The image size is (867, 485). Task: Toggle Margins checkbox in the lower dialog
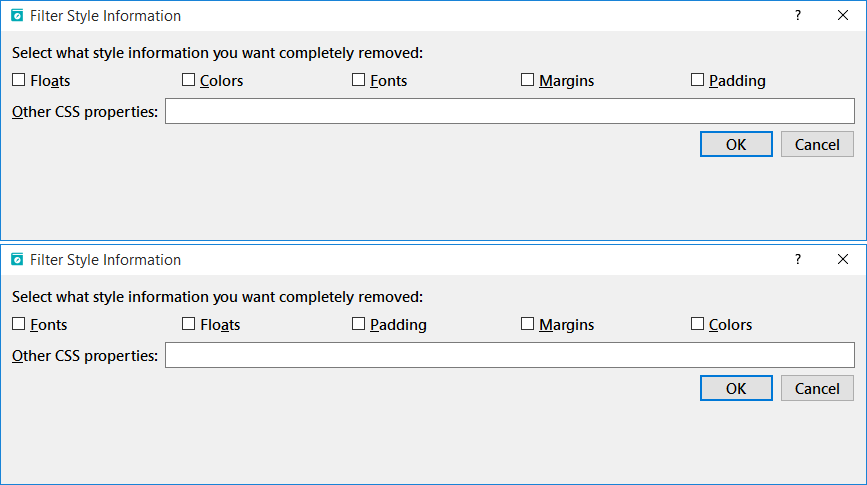click(x=528, y=324)
